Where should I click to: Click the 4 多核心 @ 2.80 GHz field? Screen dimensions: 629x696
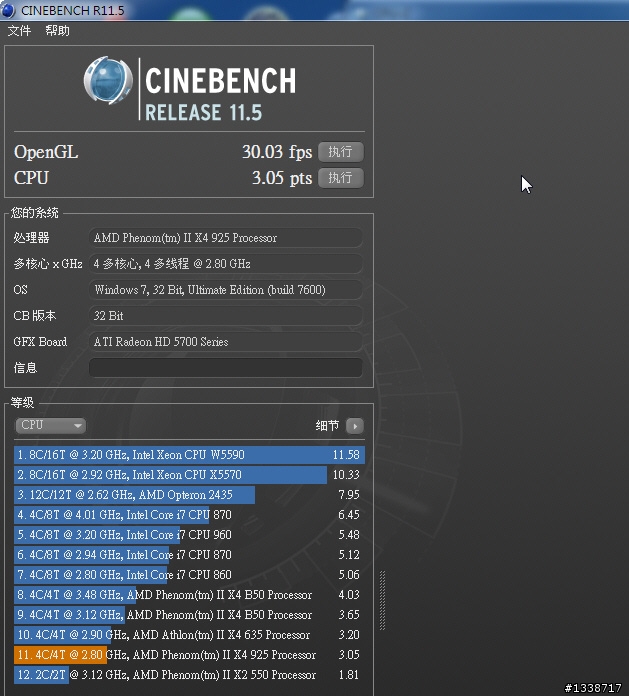click(x=225, y=264)
